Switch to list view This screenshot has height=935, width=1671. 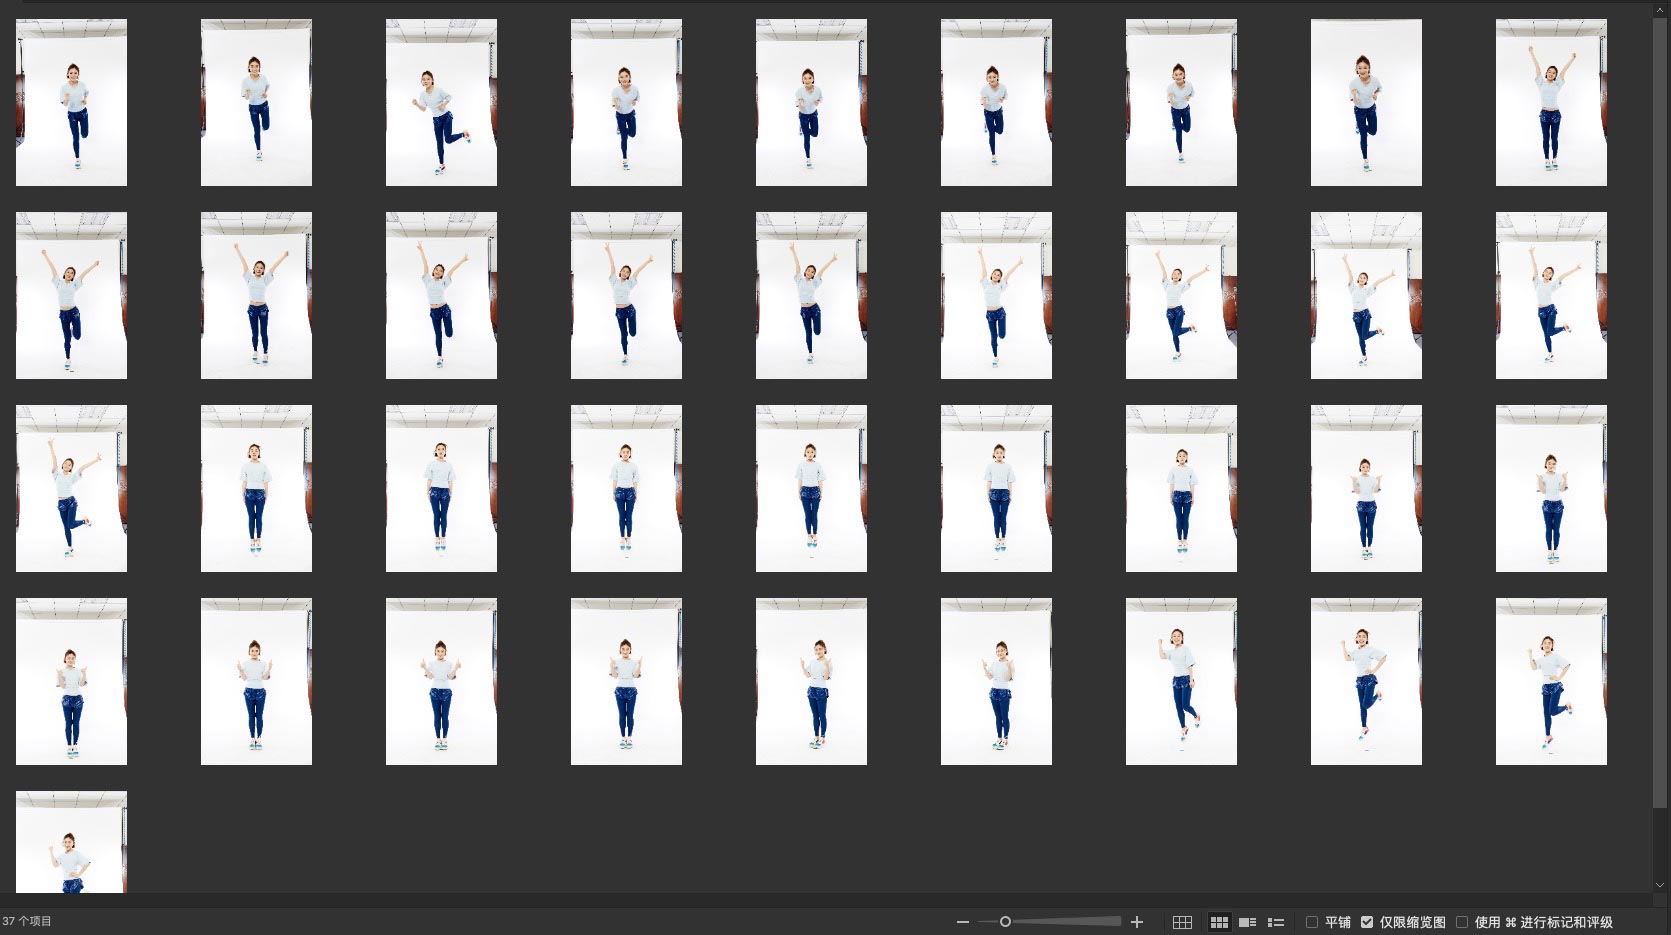coord(1276,922)
